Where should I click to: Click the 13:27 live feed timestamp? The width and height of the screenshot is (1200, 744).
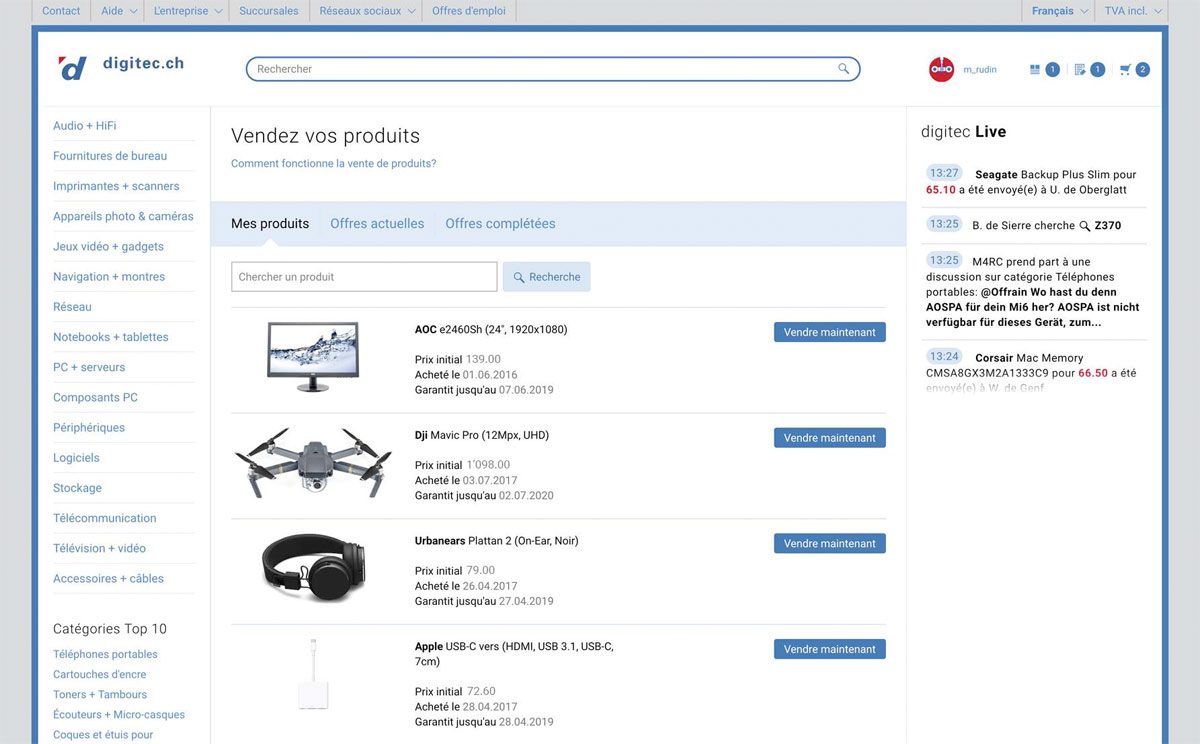944,173
